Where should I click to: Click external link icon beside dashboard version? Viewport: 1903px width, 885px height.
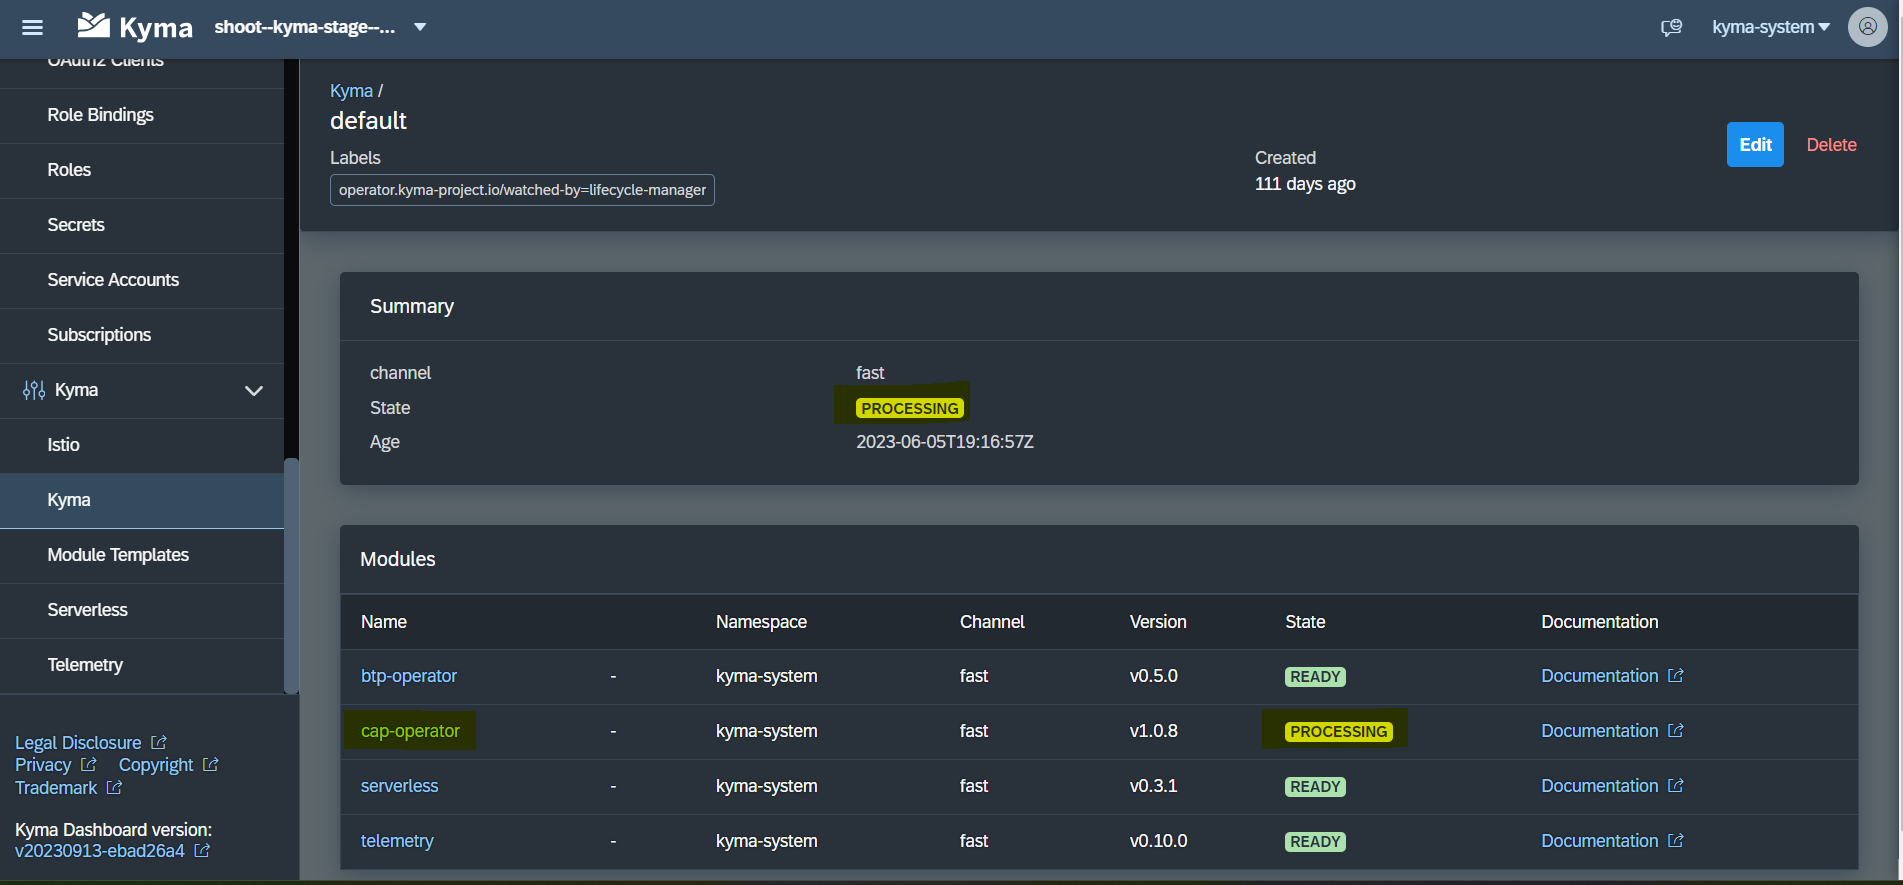coord(202,850)
